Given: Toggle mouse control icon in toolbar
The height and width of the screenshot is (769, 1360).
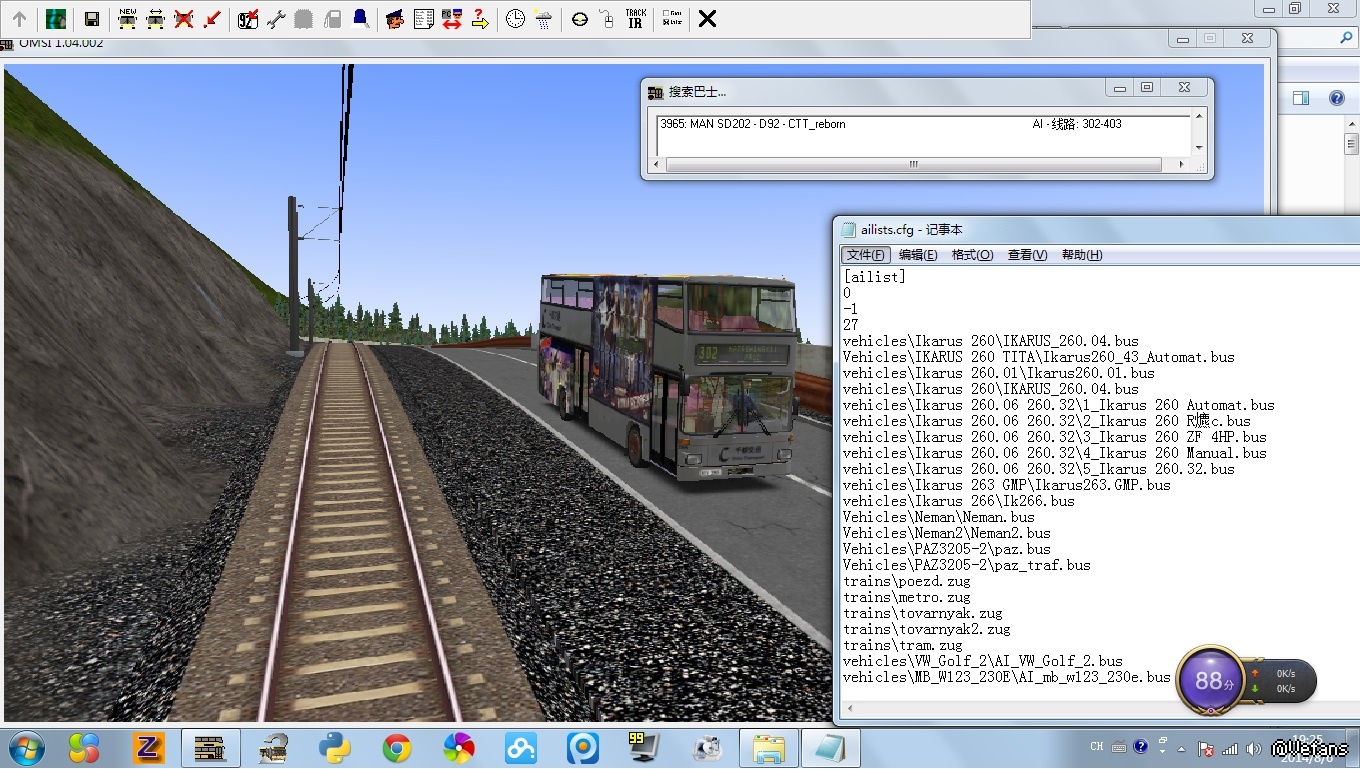Looking at the screenshot, I should 607,19.
